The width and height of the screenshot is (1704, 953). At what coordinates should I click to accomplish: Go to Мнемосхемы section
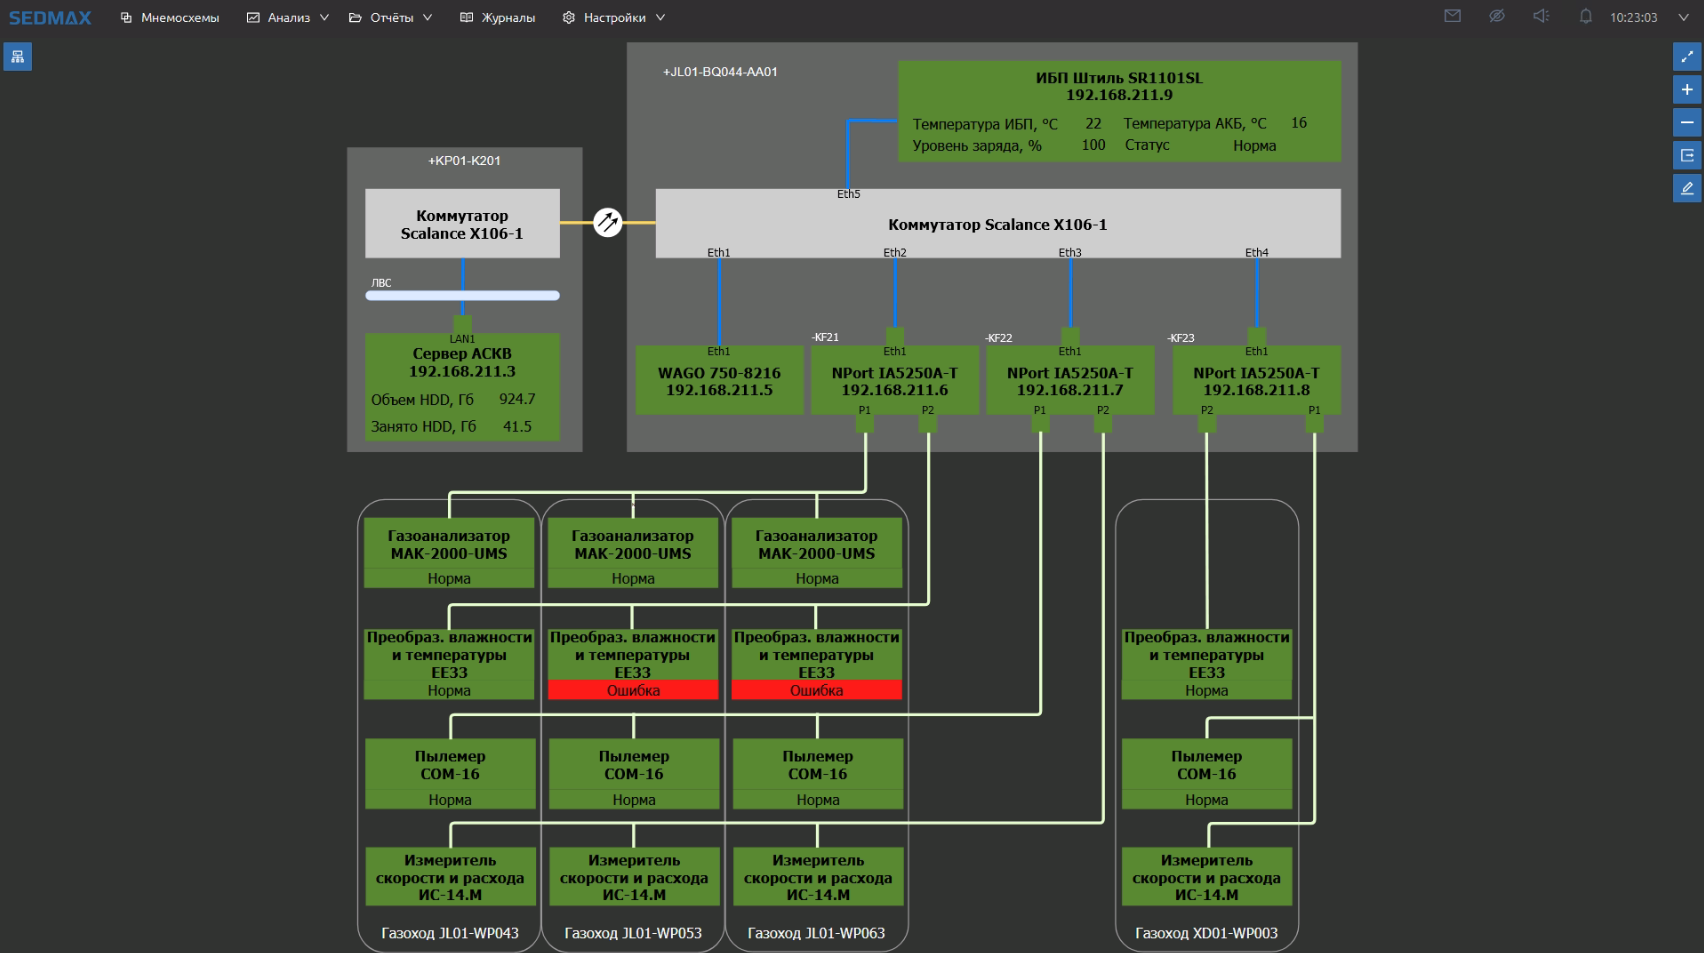point(170,17)
